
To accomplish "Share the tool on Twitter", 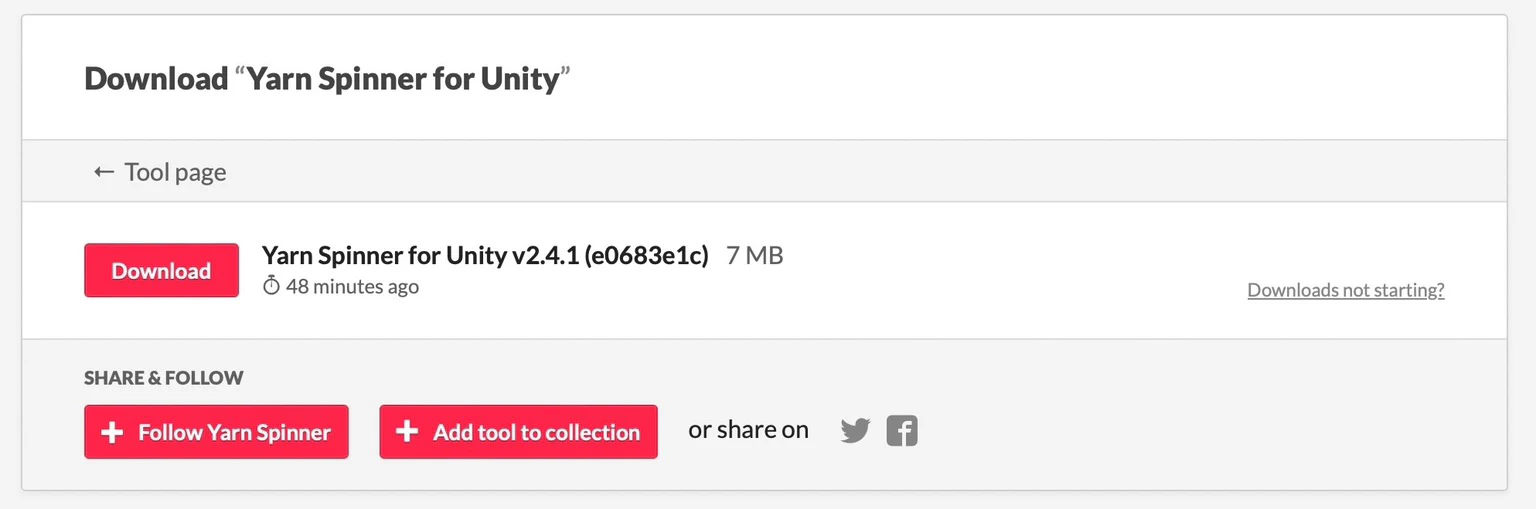I will click(855, 431).
